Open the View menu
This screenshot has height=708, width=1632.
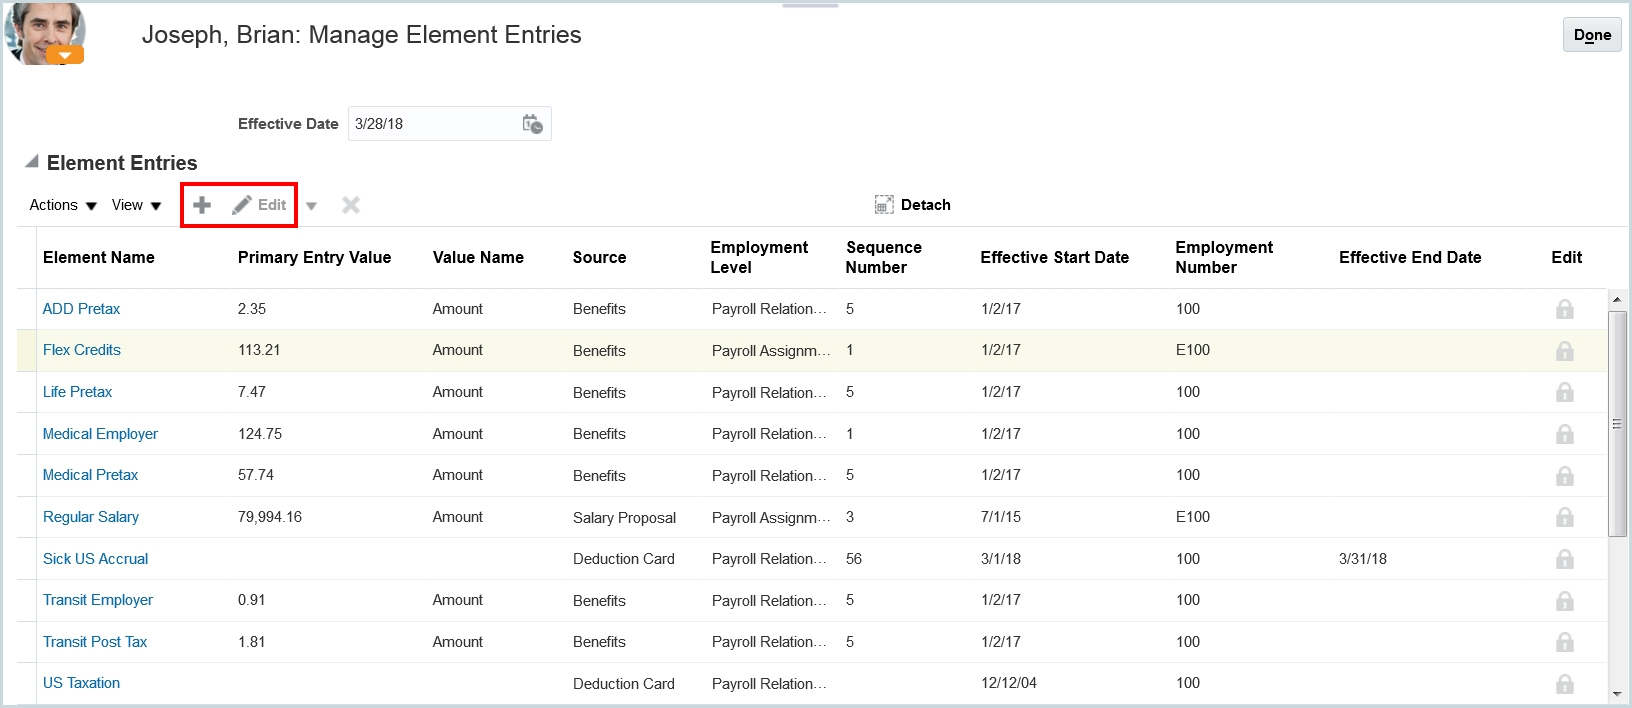136,205
